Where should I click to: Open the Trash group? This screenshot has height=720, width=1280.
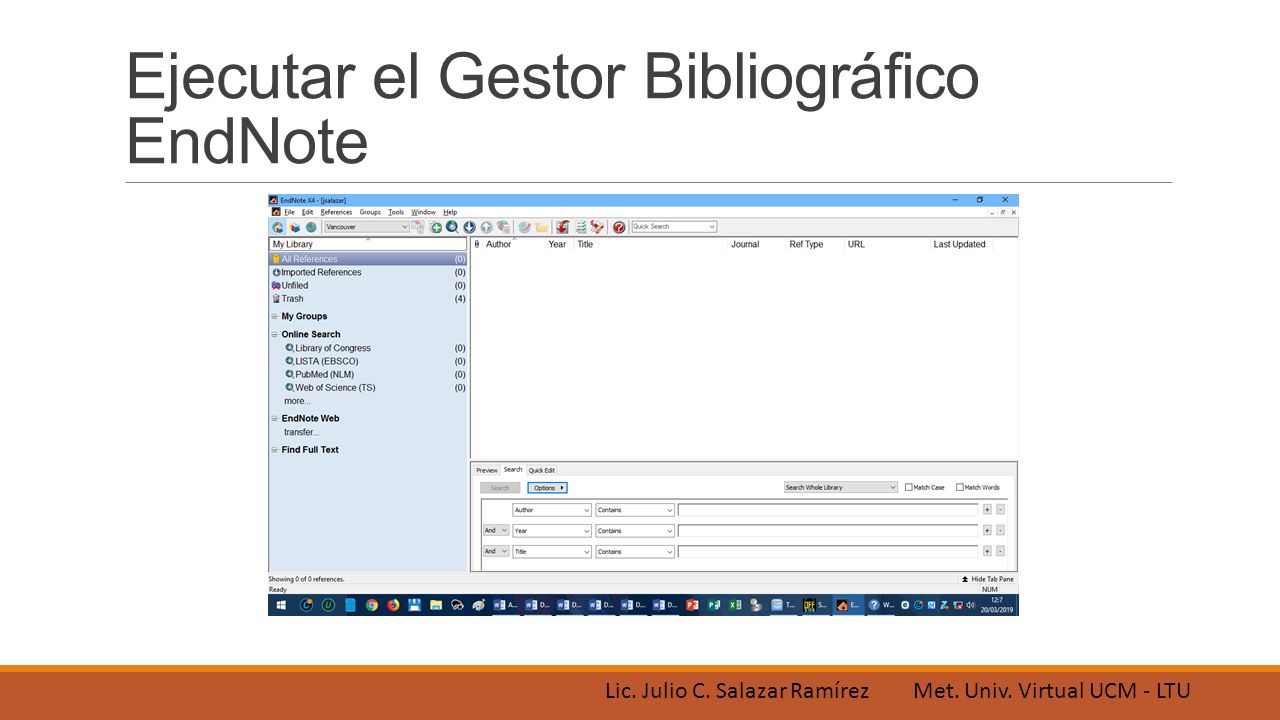(x=368, y=298)
